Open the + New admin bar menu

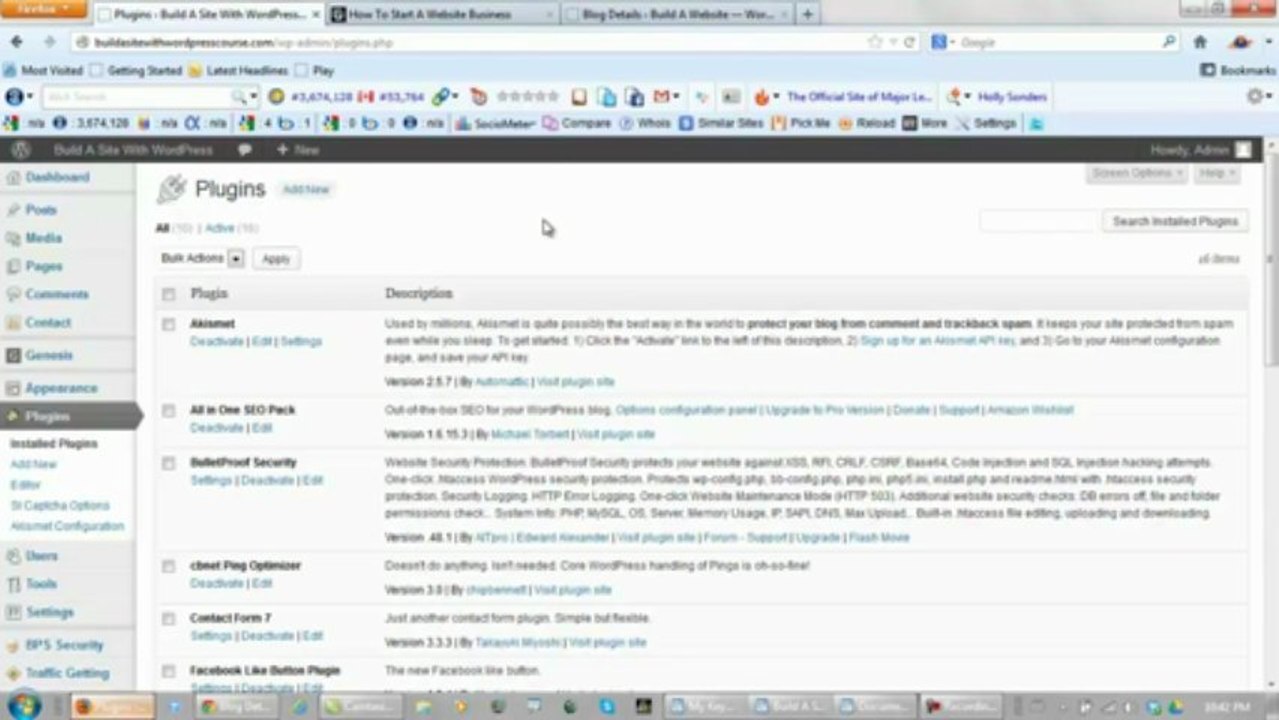tap(297, 150)
